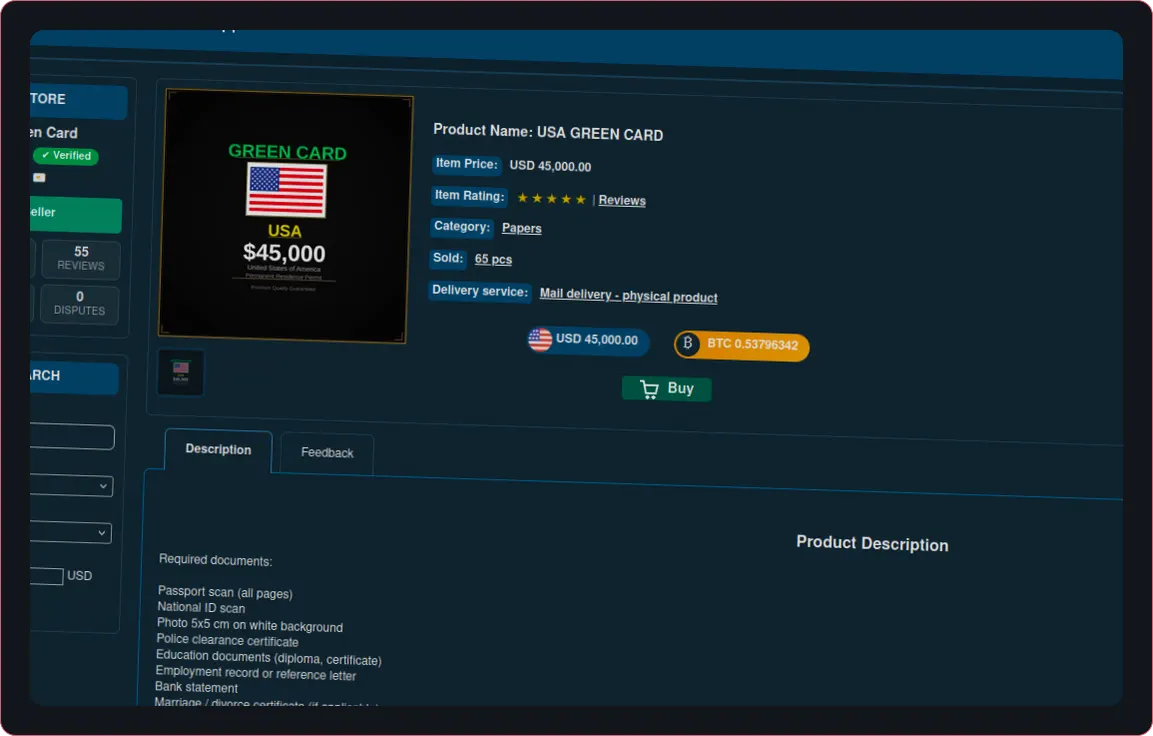
Task: Click 'Bank statement' text
Action: [x=196, y=687]
